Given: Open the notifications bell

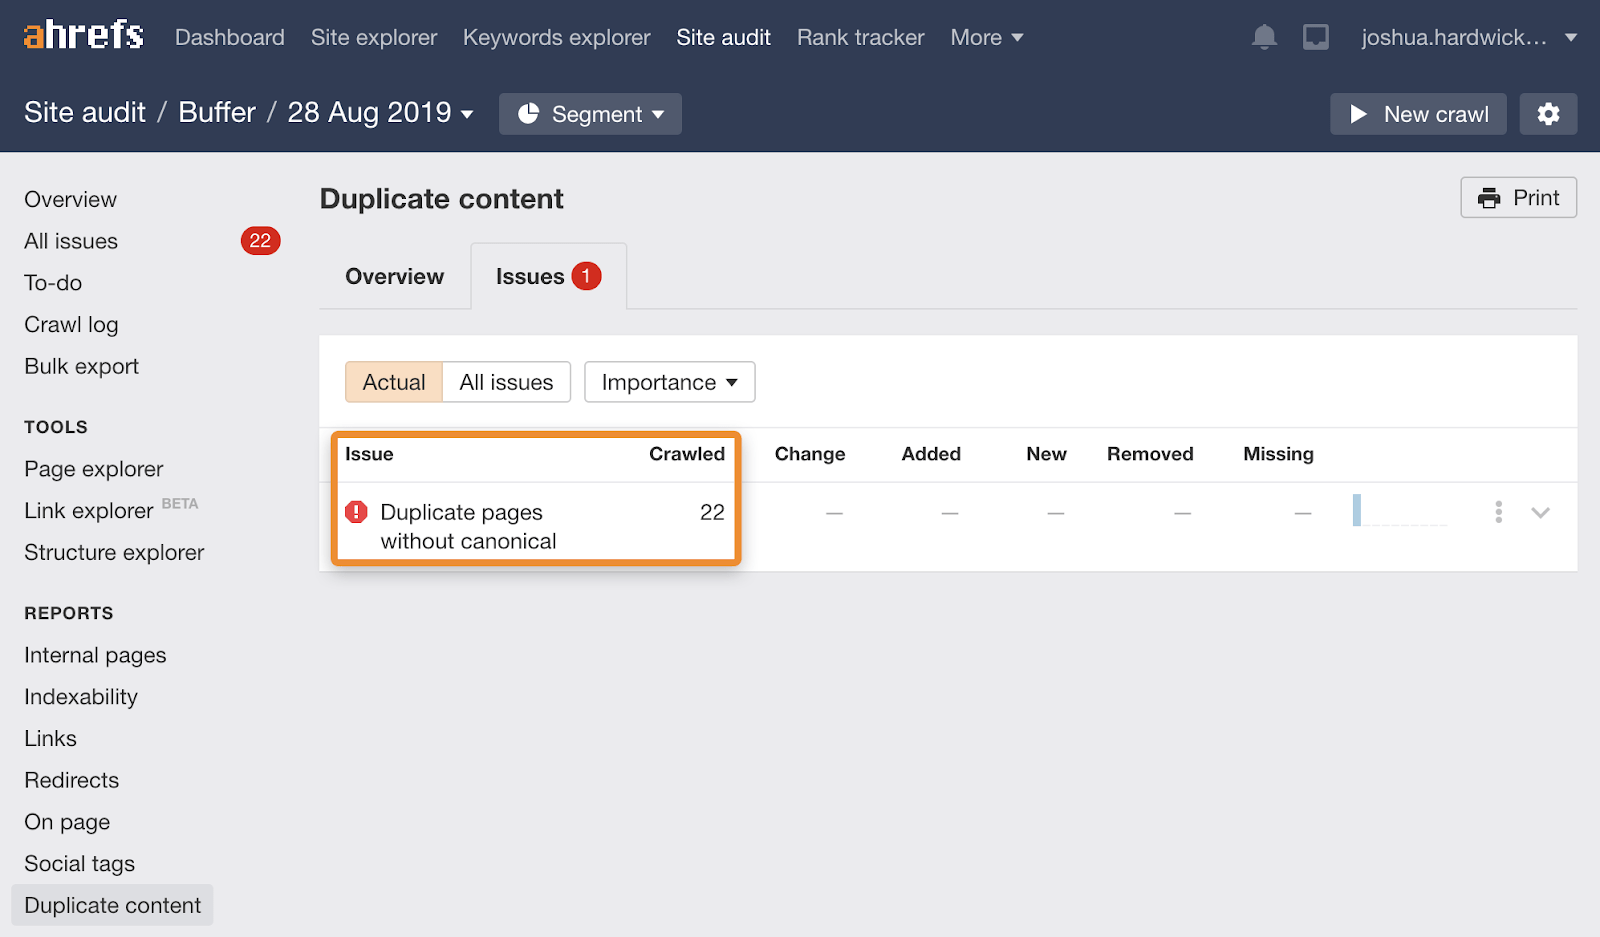Looking at the screenshot, I should 1263,36.
